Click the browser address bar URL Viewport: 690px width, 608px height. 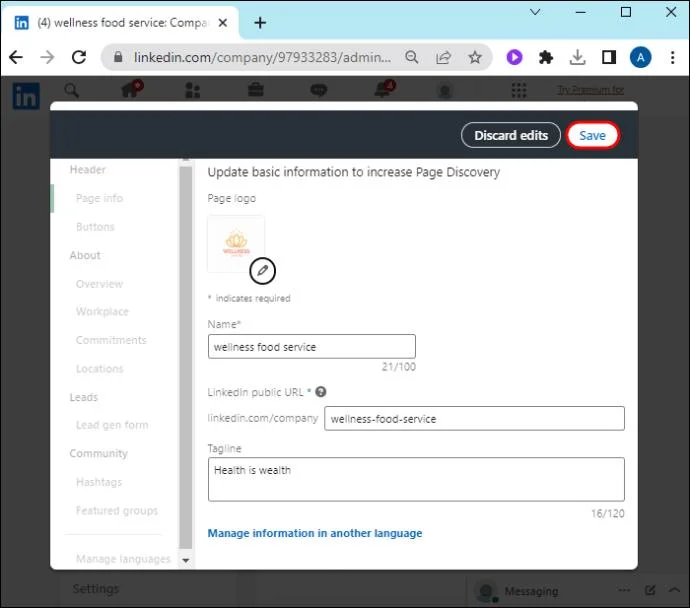tap(262, 57)
